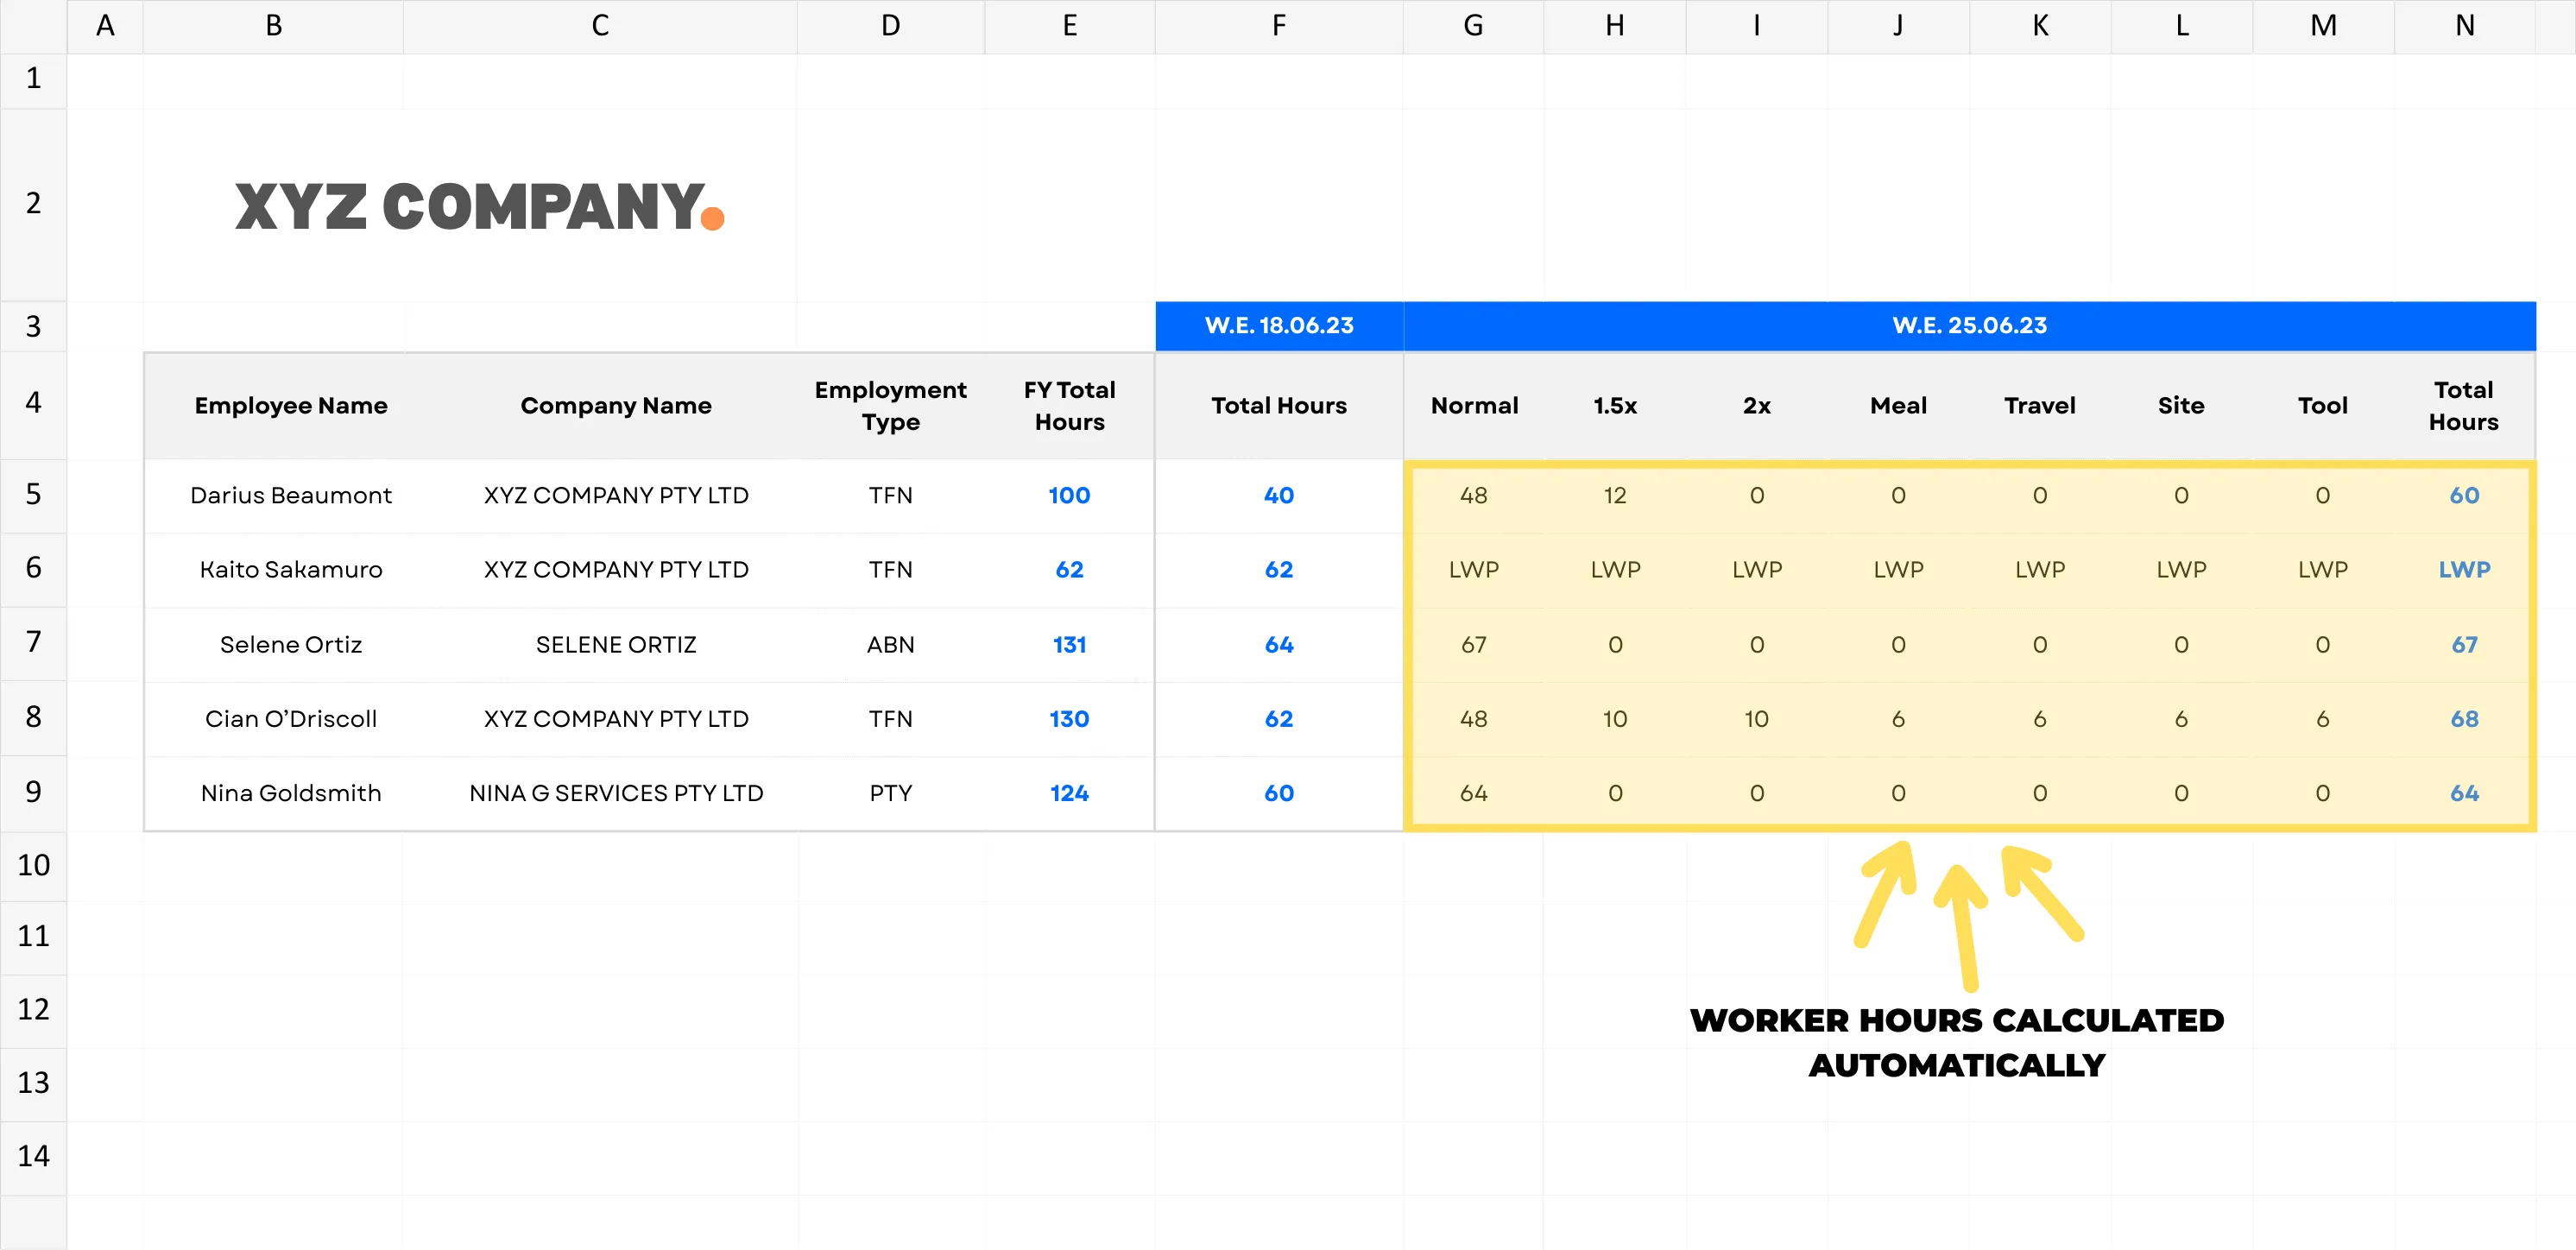The width and height of the screenshot is (2576, 1250).
Task: Select Darius Beaumont's total hours 40
Action: [1279, 496]
